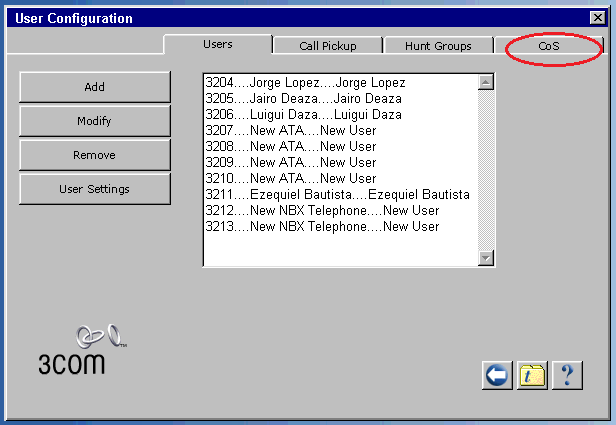Switch to the Users tab
The image size is (616, 425).
[x=217, y=44]
